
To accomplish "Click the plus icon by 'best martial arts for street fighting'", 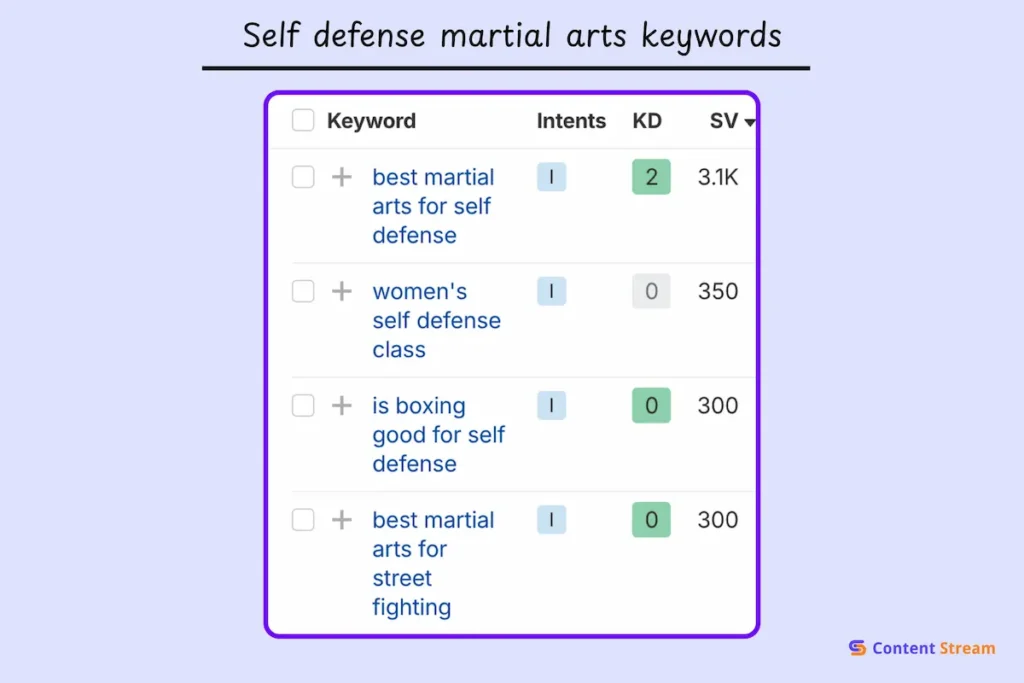I will click(341, 520).
